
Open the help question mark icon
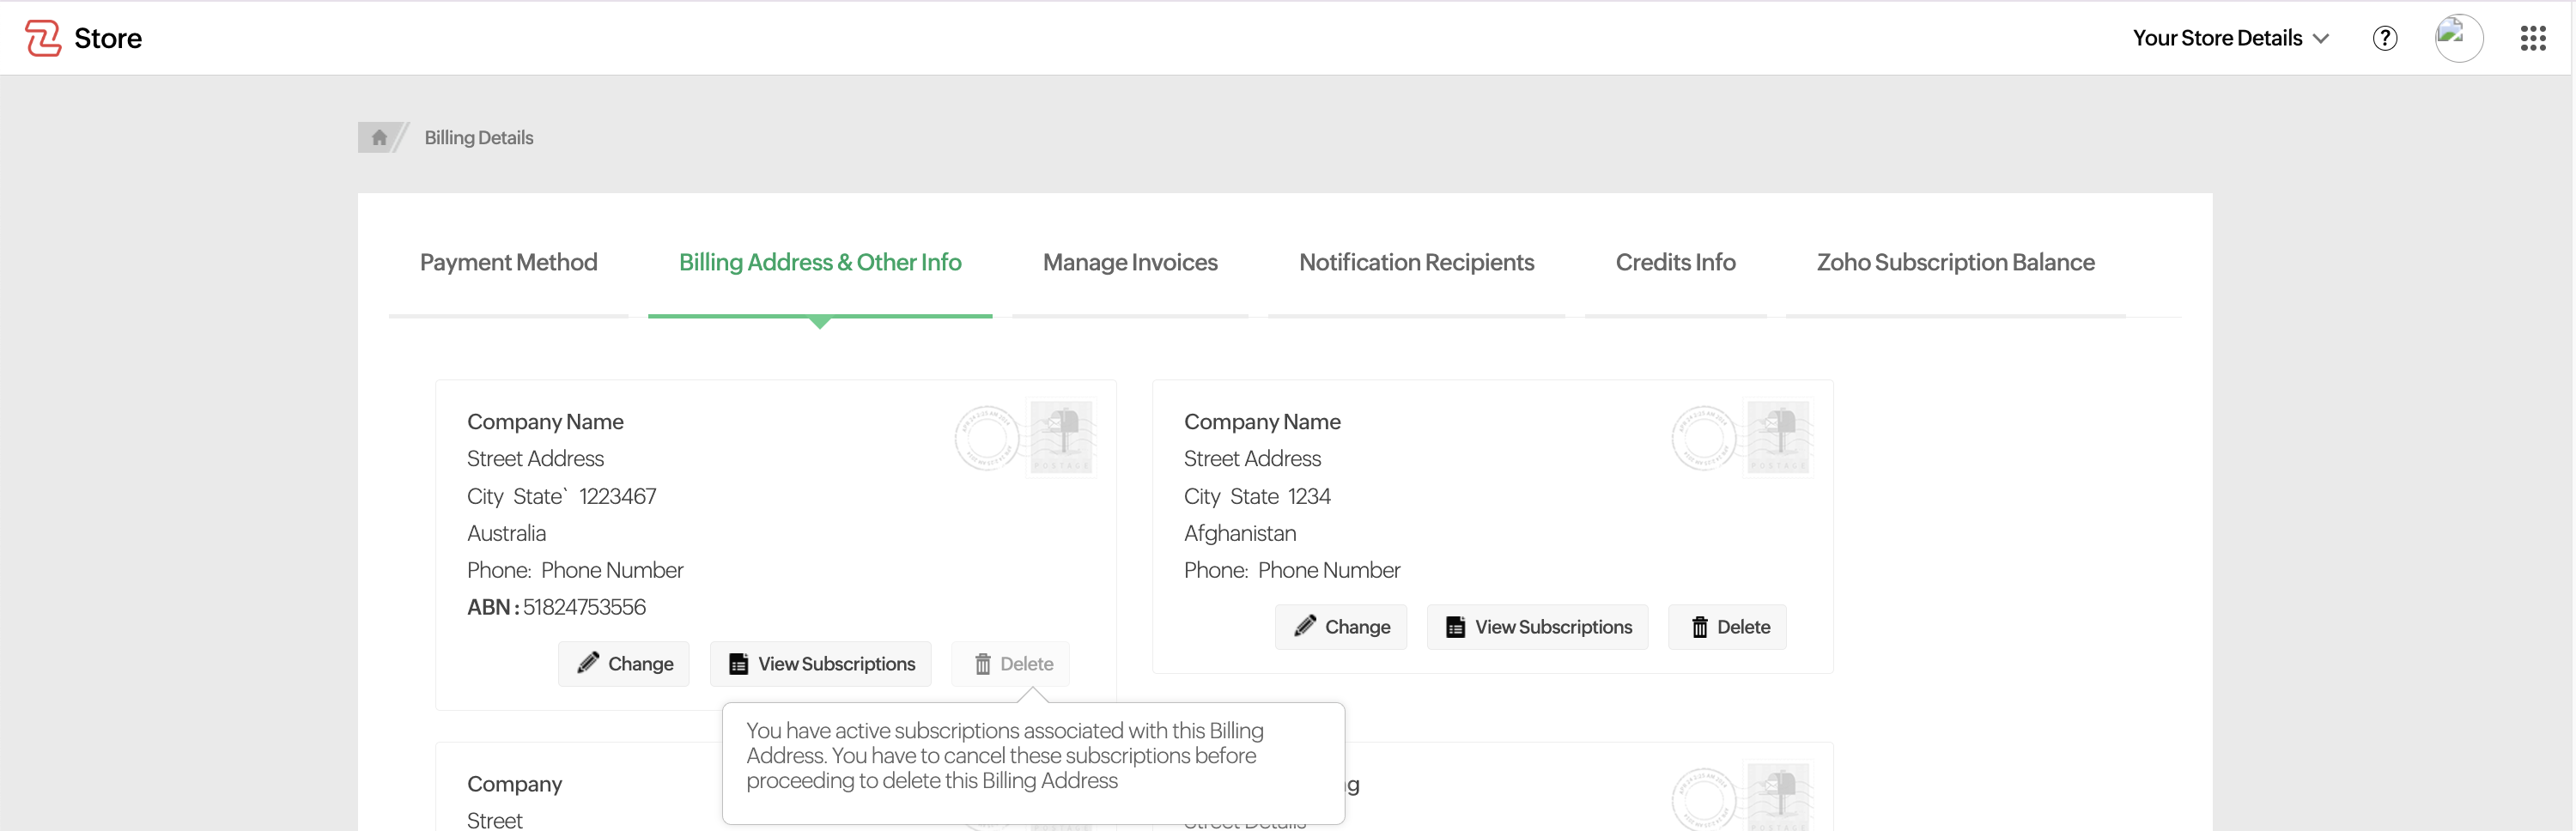click(x=2384, y=38)
